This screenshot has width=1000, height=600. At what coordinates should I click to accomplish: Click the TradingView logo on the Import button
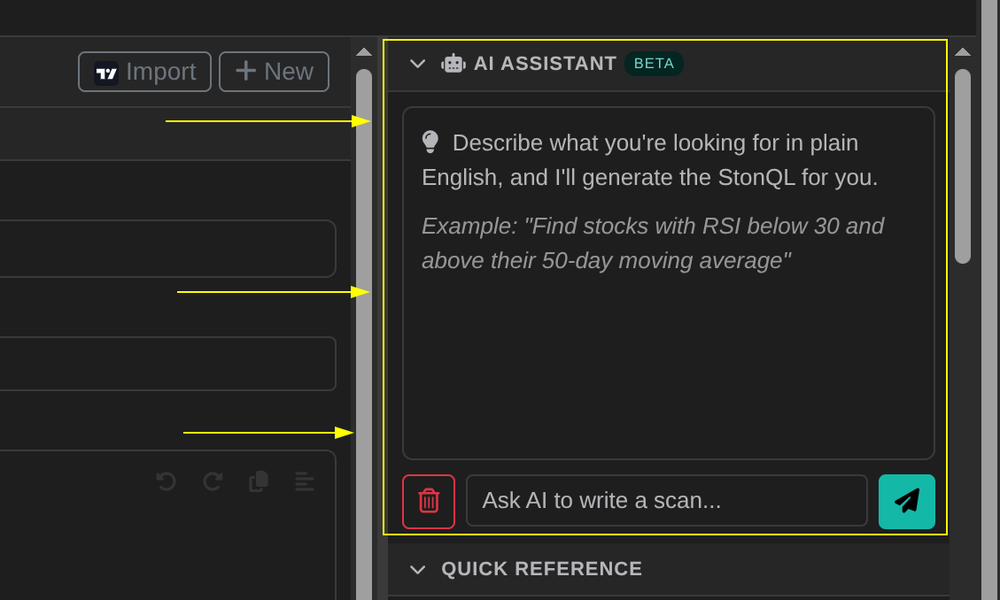tap(107, 71)
